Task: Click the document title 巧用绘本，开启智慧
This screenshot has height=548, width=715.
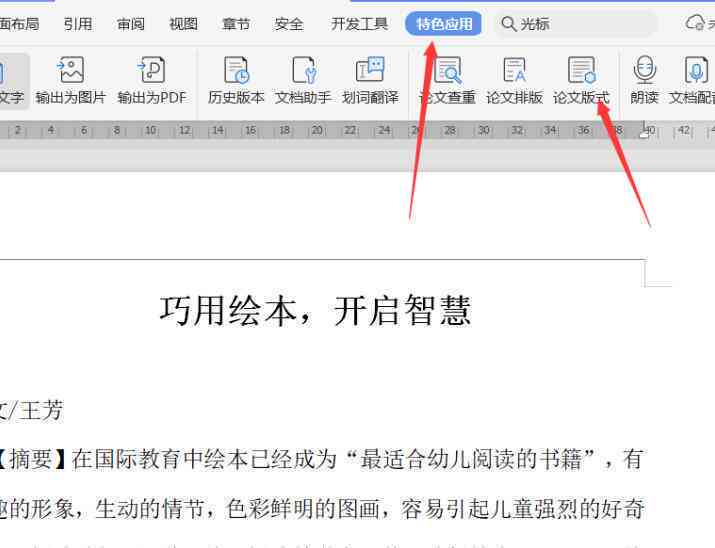Action: pos(316,310)
